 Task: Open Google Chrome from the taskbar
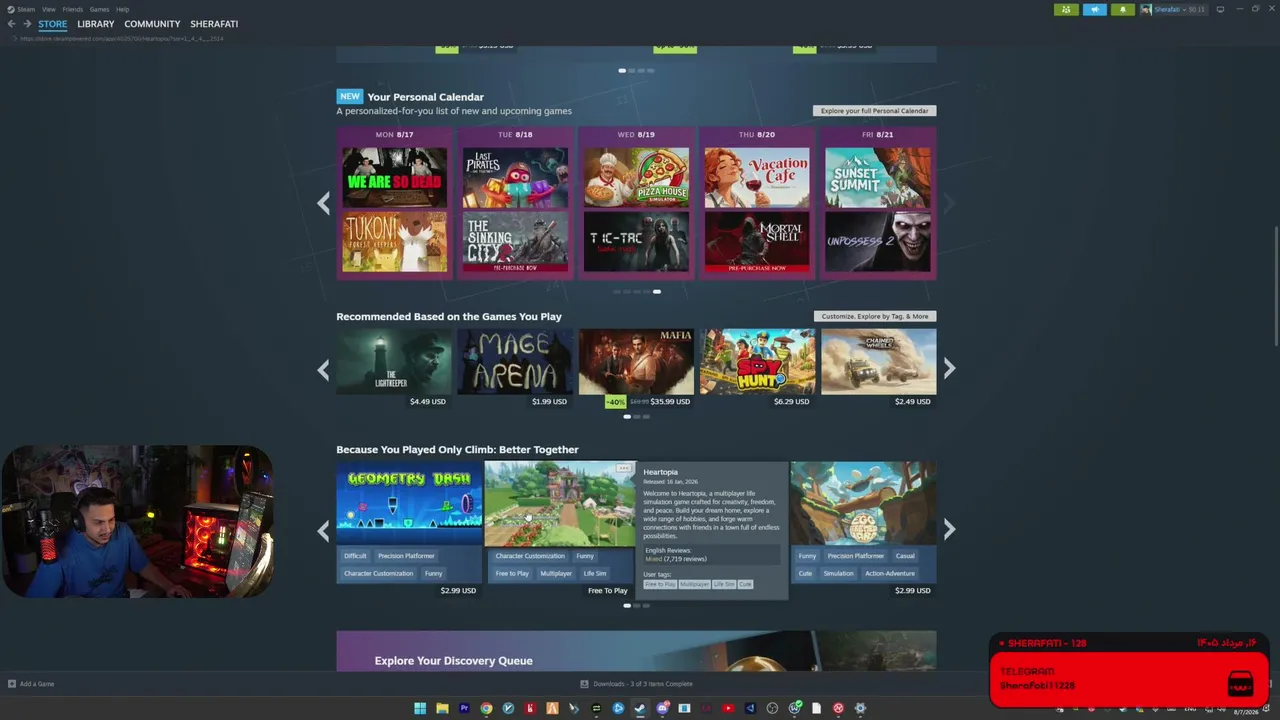click(x=486, y=708)
